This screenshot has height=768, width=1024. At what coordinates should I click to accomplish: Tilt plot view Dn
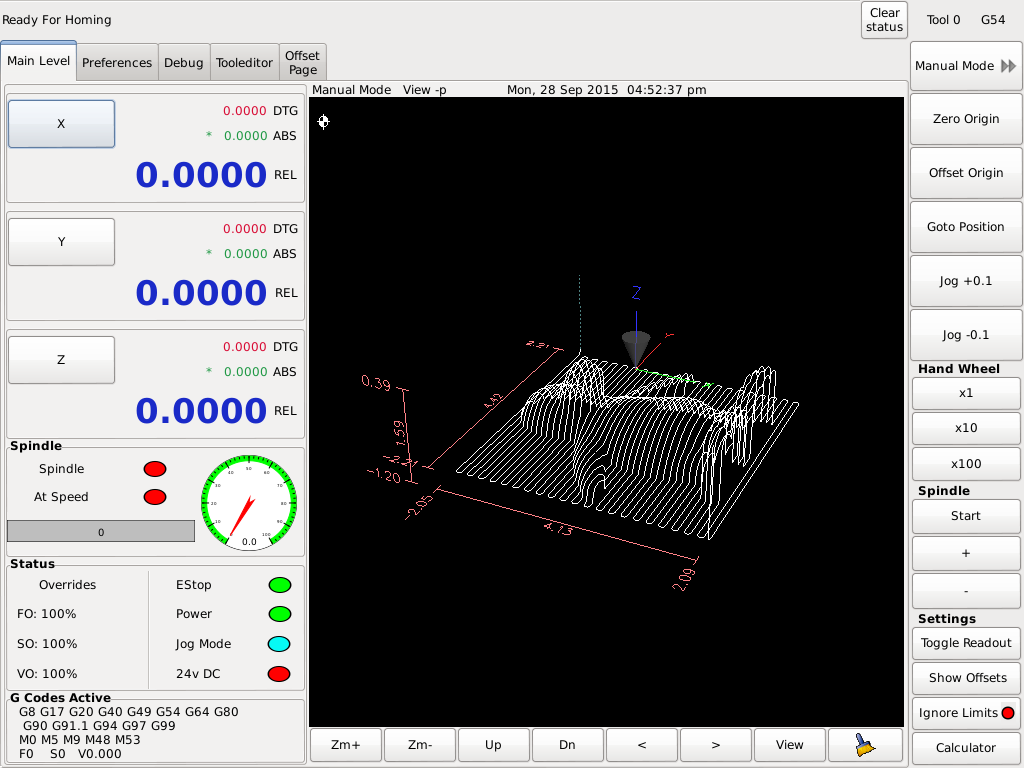[568, 745]
